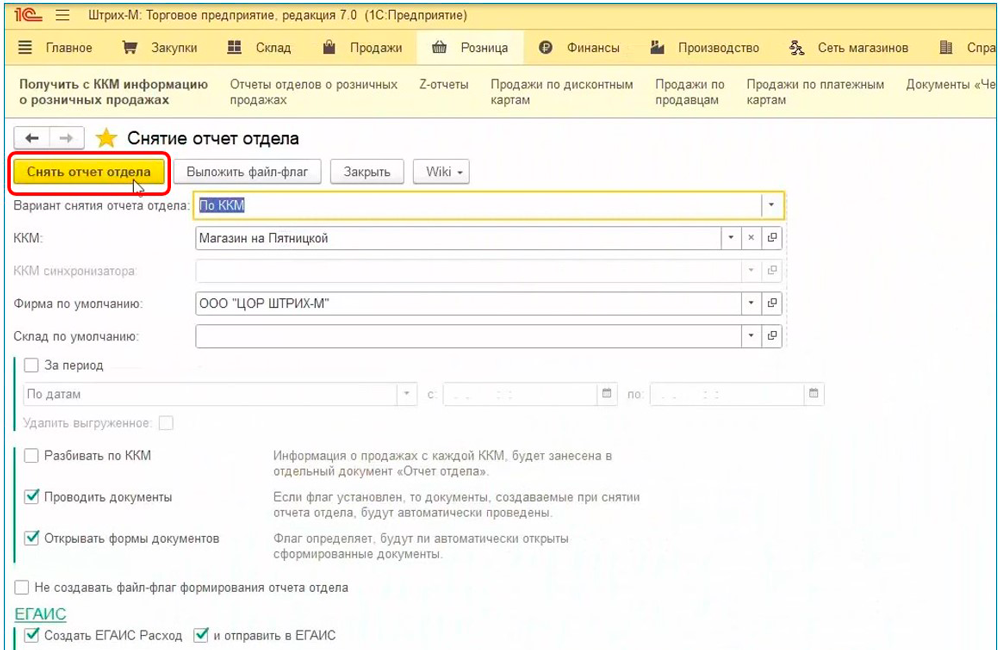Toggle the Разбивать по ККМ checkbox
This screenshot has height=650, width=1000.
(32, 456)
